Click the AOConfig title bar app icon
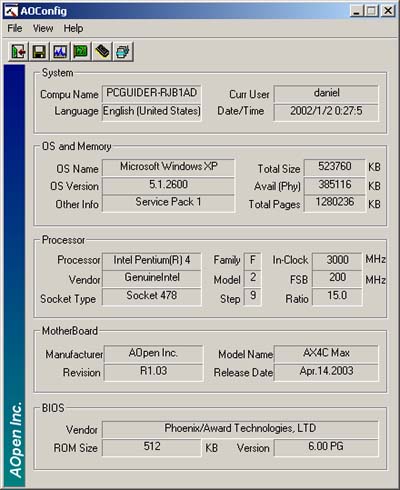Viewport: 400px width, 490px height. [11, 11]
